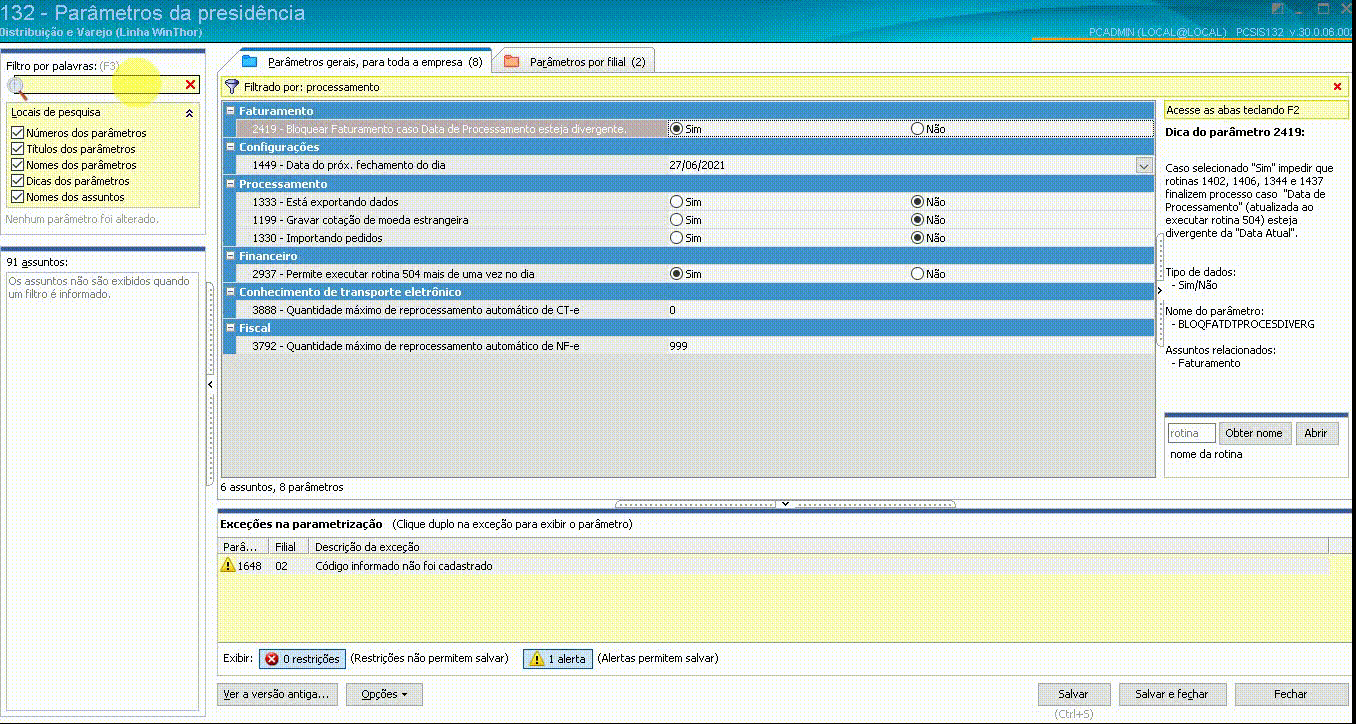The width and height of the screenshot is (1356, 724).
Task: Click the 'Salvar e fechar' button
Action: tap(1171, 694)
